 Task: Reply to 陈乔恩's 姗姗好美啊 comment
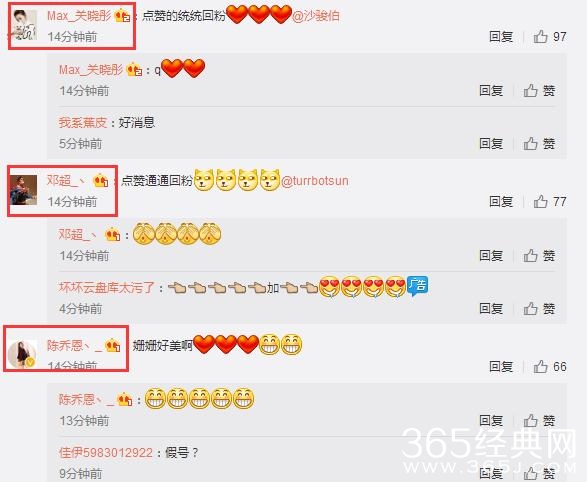coord(501,366)
